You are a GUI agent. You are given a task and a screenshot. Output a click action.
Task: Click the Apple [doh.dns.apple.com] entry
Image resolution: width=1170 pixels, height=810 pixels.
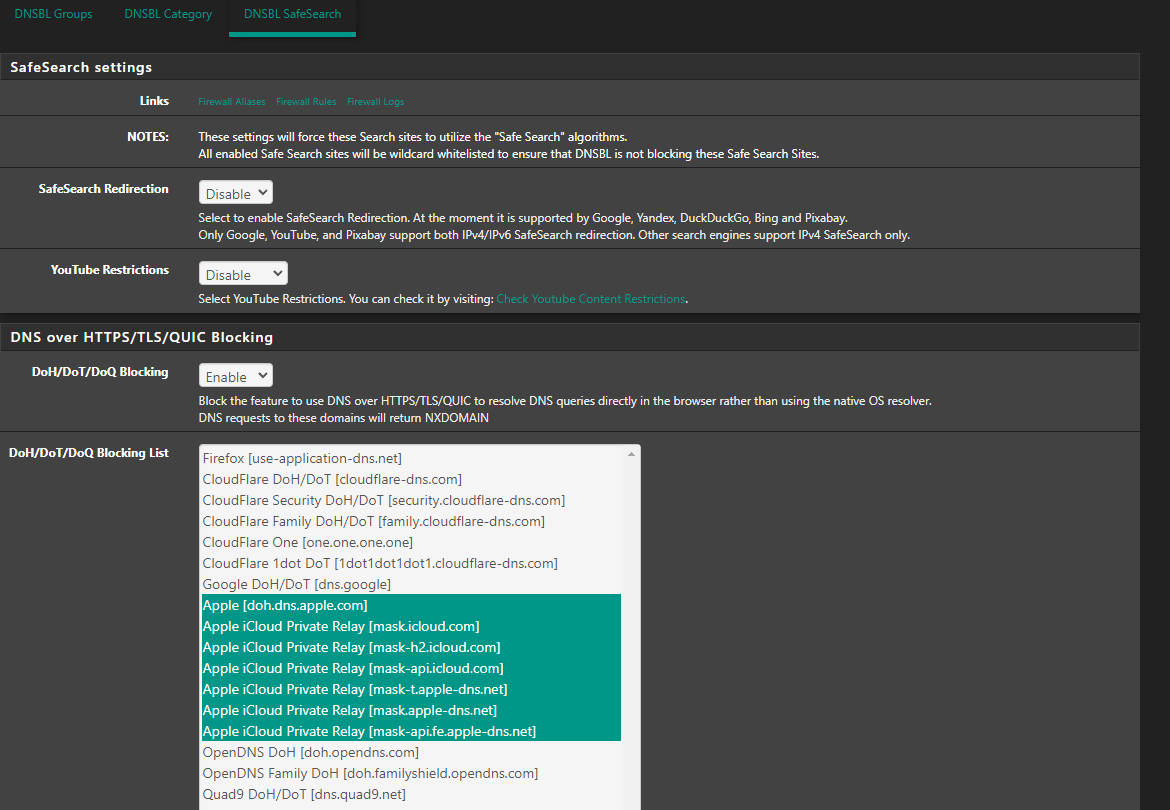[411, 605]
